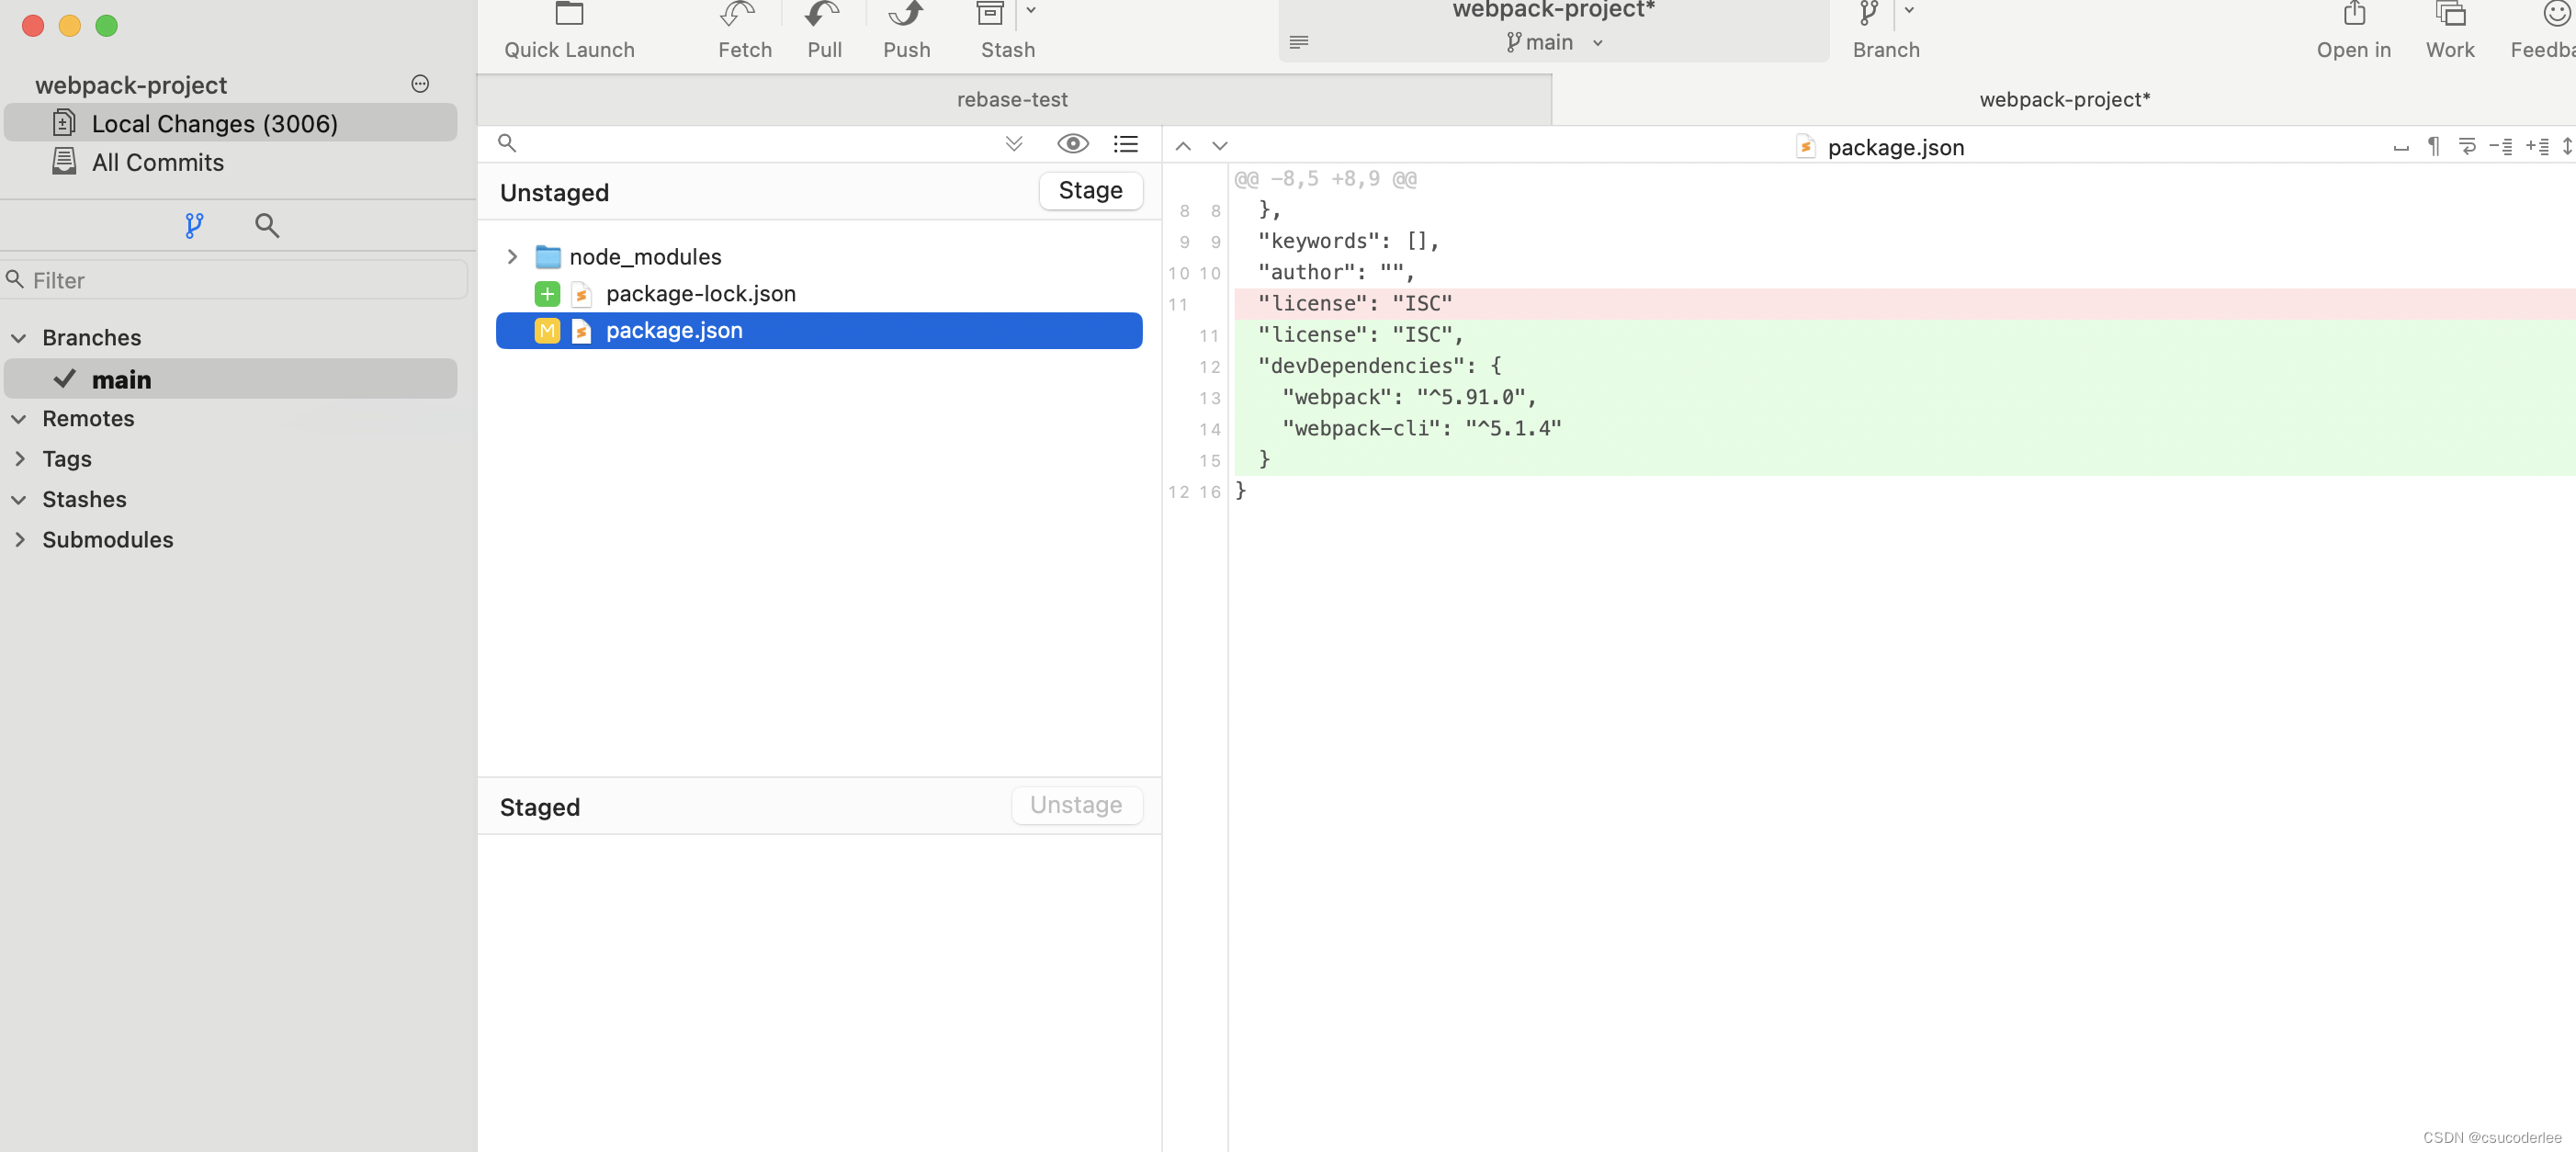
Task: Toggle list view mode for changed files
Action: pos(1126,144)
